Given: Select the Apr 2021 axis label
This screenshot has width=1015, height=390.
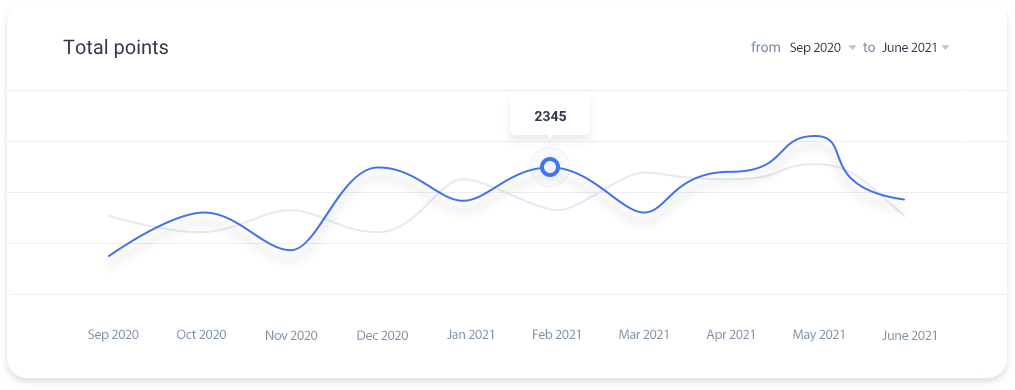Looking at the screenshot, I should [731, 335].
